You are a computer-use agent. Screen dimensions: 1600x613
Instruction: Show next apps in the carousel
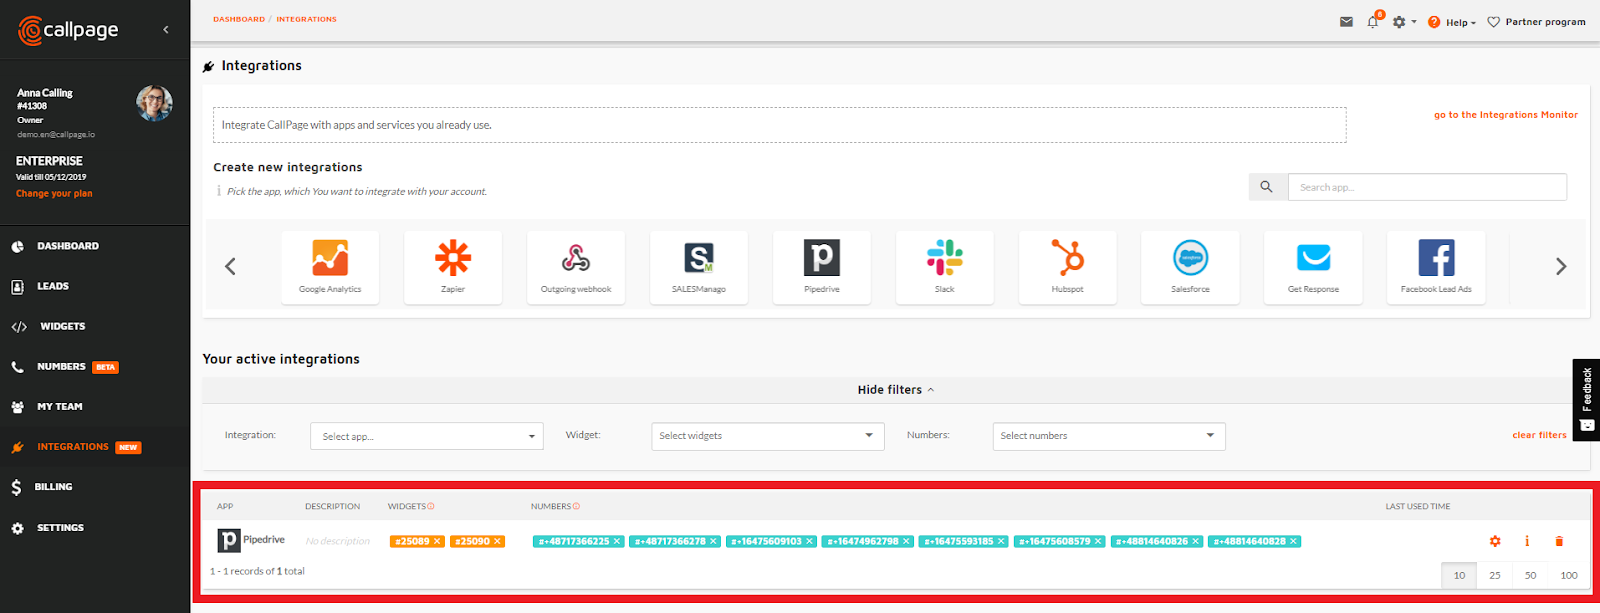coord(1560,266)
